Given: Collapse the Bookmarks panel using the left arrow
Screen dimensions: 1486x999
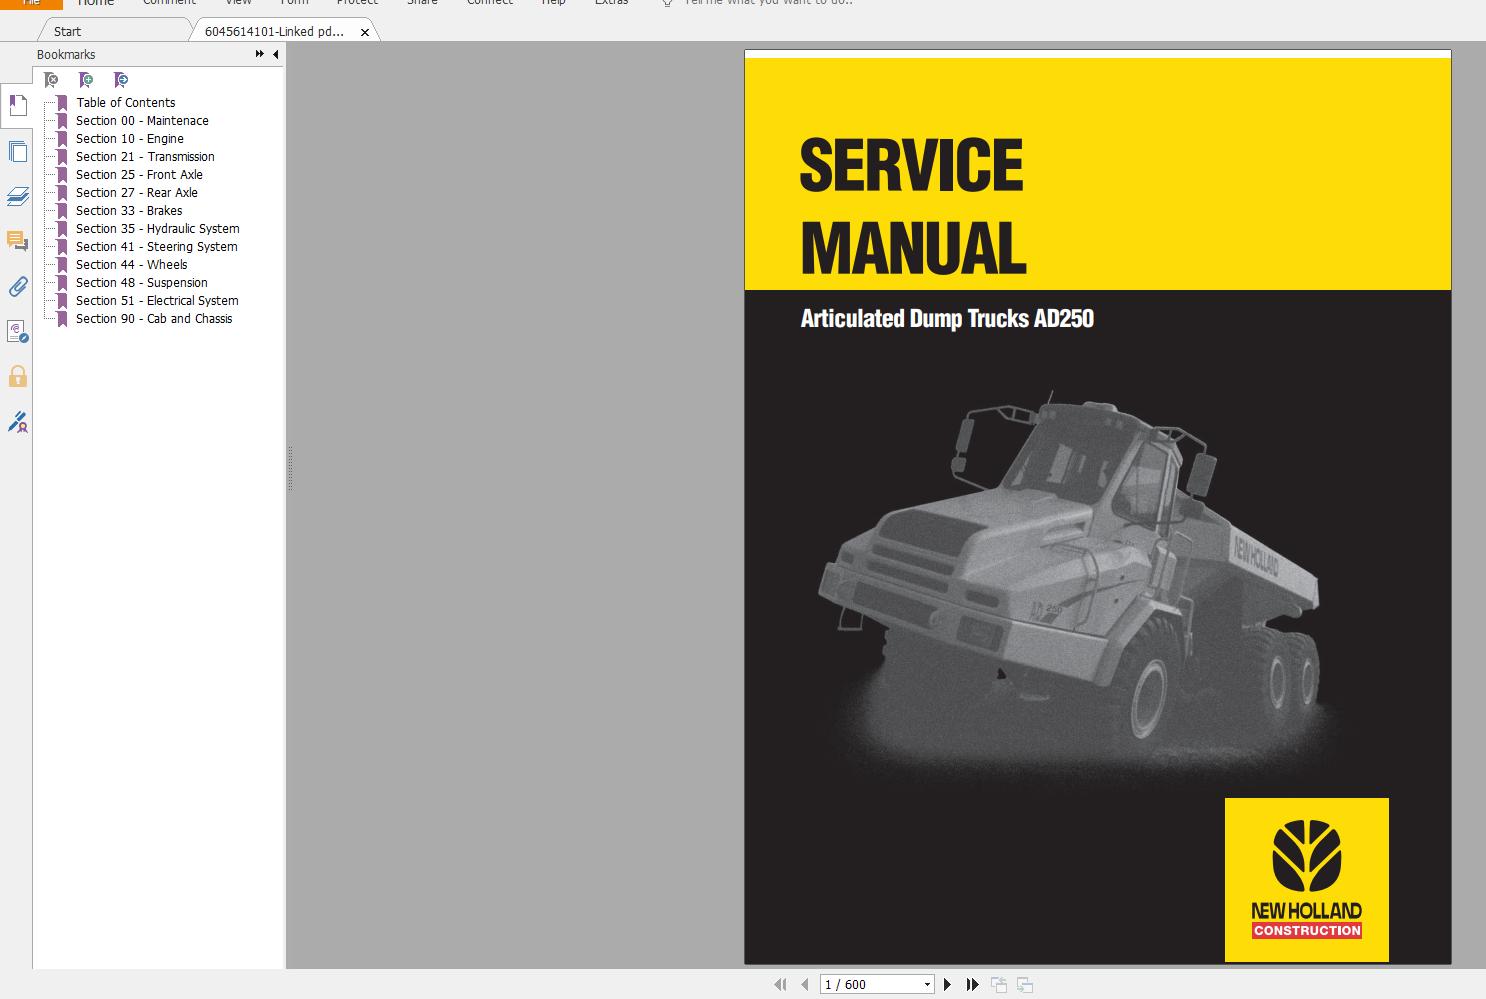Looking at the screenshot, I should [x=274, y=54].
